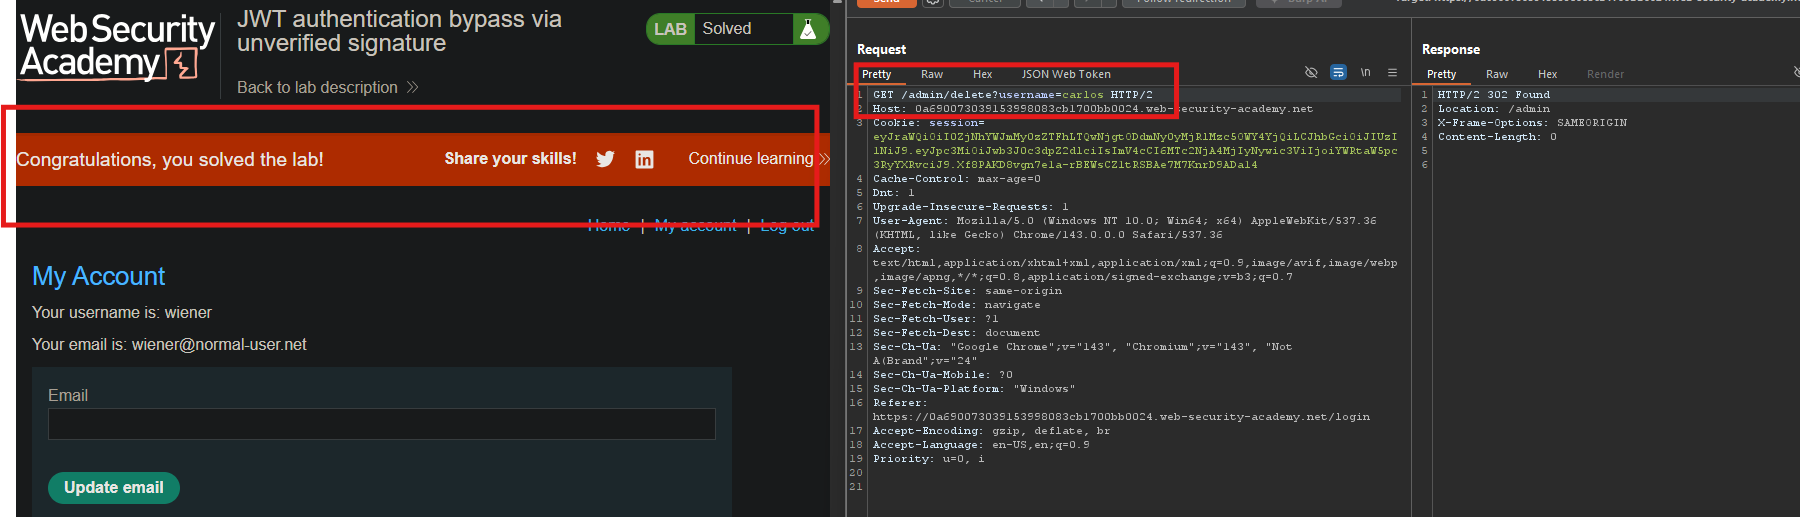
Task: Click the Response panel title
Action: click(x=1451, y=49)
